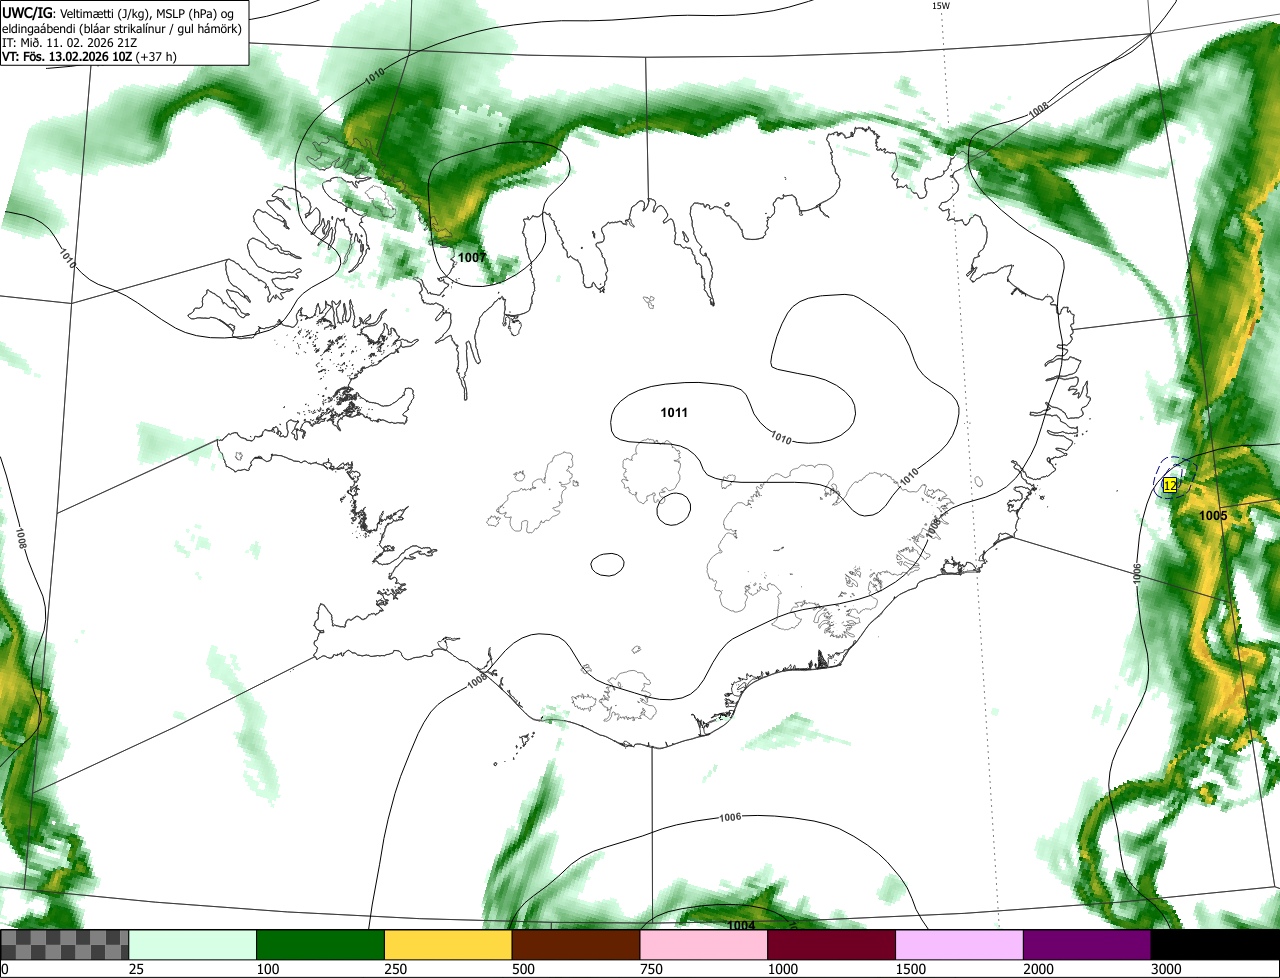This screenshot has width=1280, height=978.
Task: Select the black 3000+ legend swatch
Action: pyautogui.click(x=1215, y=945)
